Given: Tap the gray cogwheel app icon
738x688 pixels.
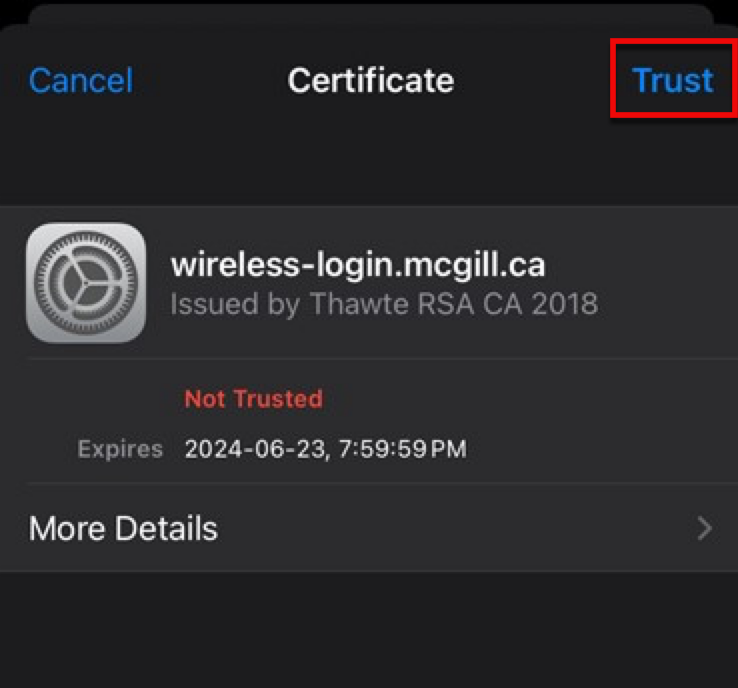Looking at the screenshot, I should (x=86, y=283).
